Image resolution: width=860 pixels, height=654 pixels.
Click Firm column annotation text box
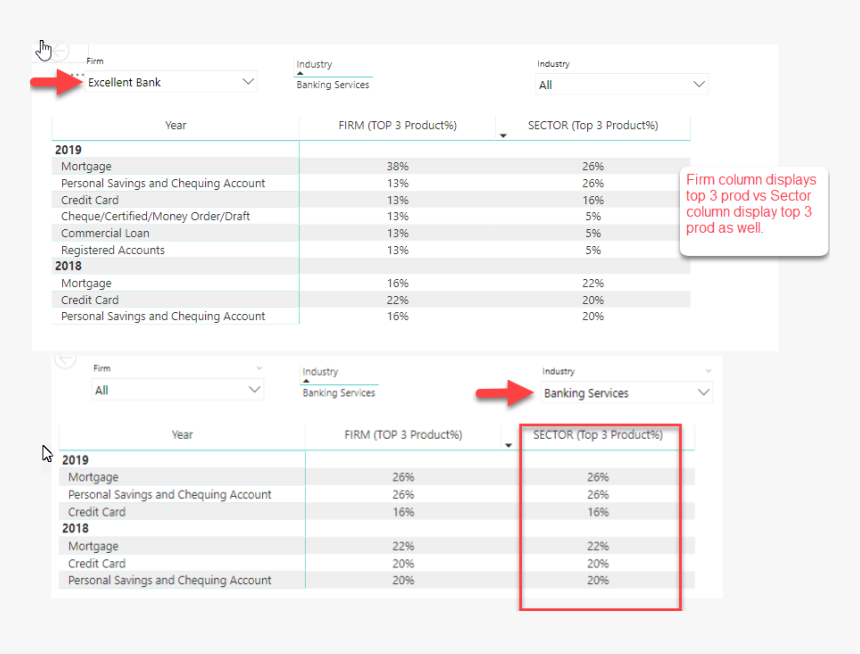point(754,211)
